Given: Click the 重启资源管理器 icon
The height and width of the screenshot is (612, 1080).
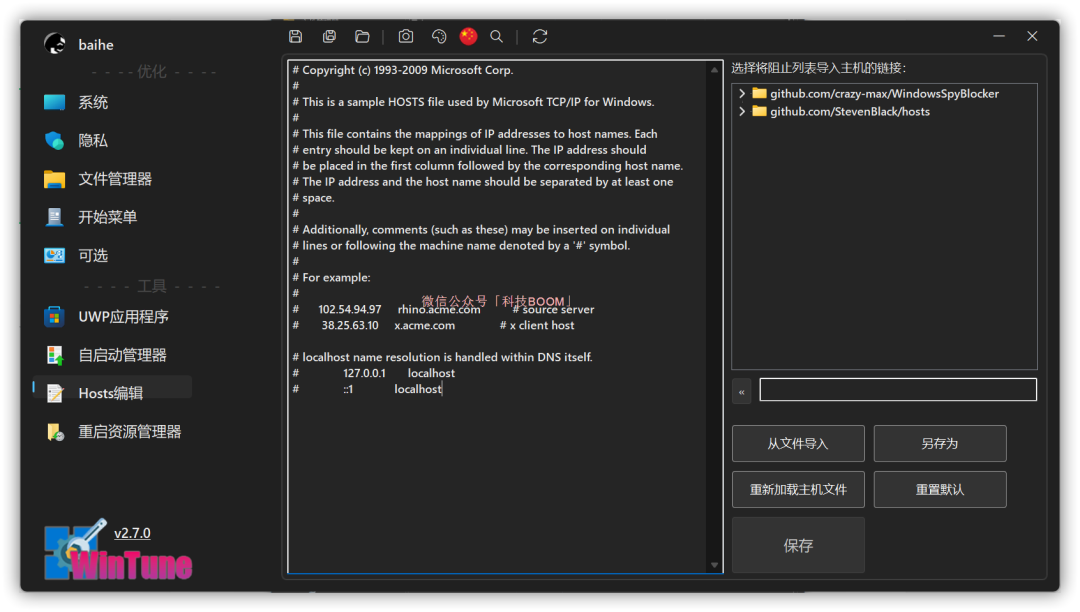Looking at the screenshot, I should (x=54, y=432).
